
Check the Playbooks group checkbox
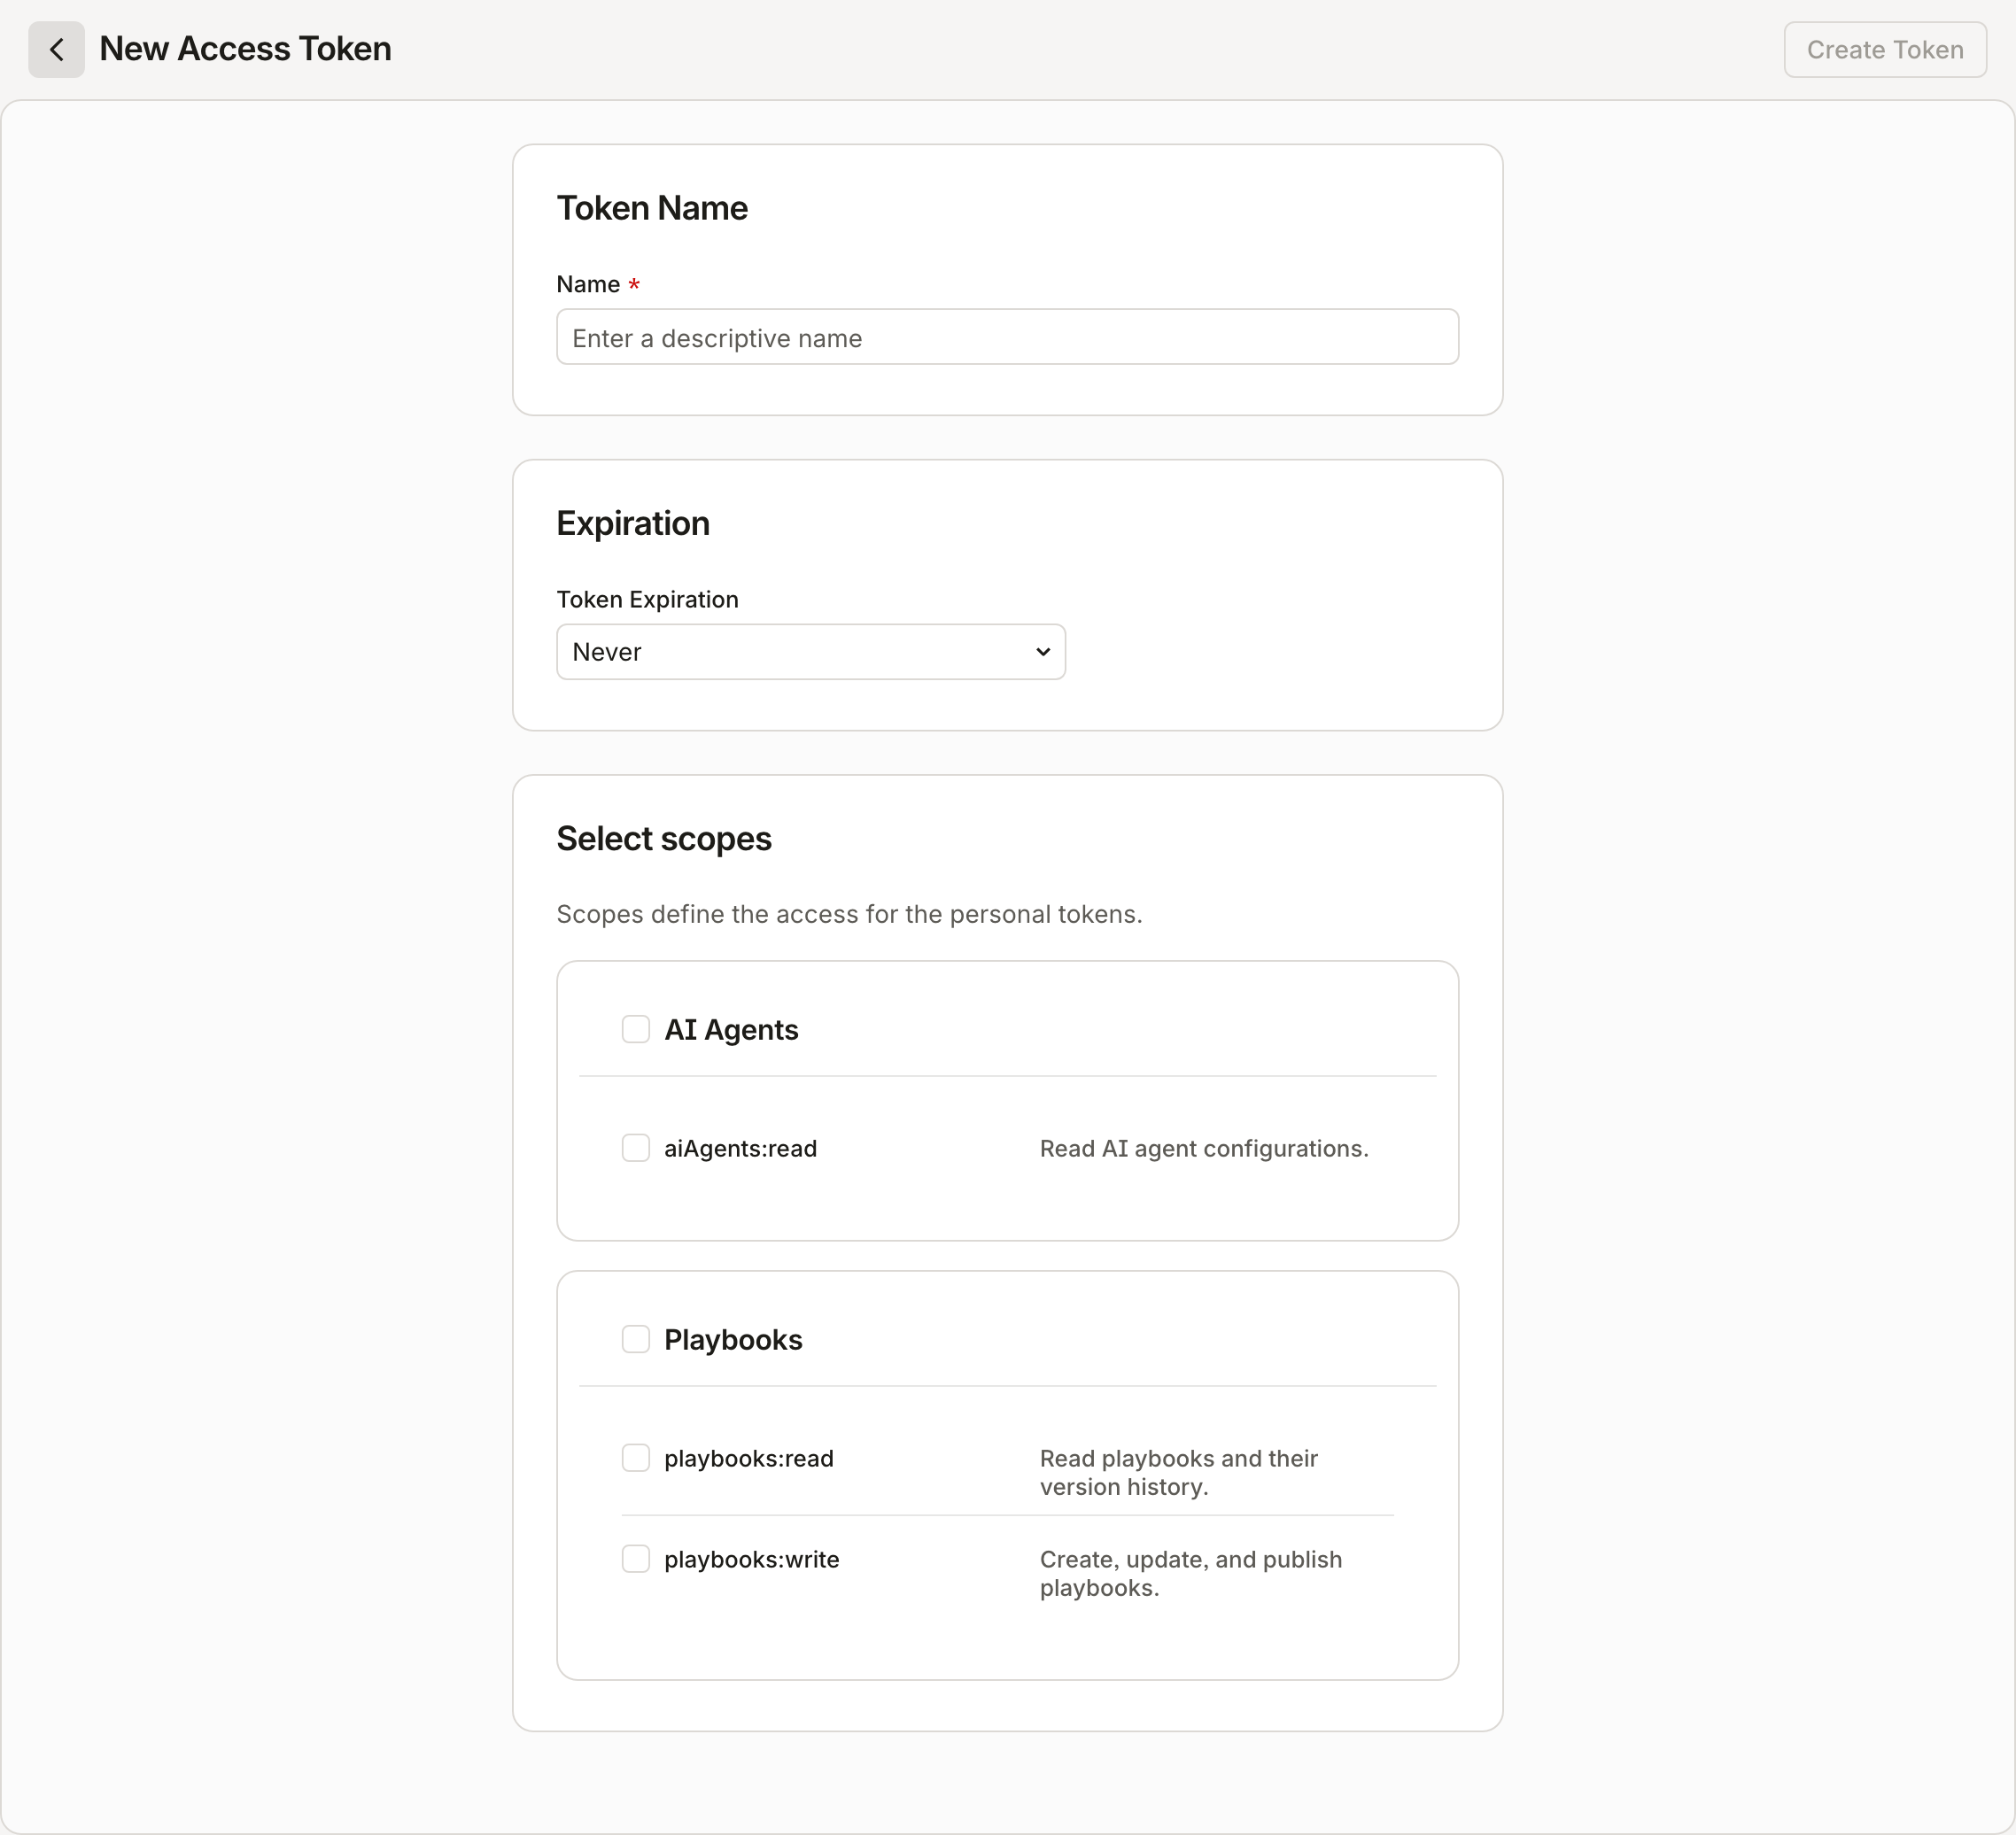pyautogui.click(x=636, y=1339)
